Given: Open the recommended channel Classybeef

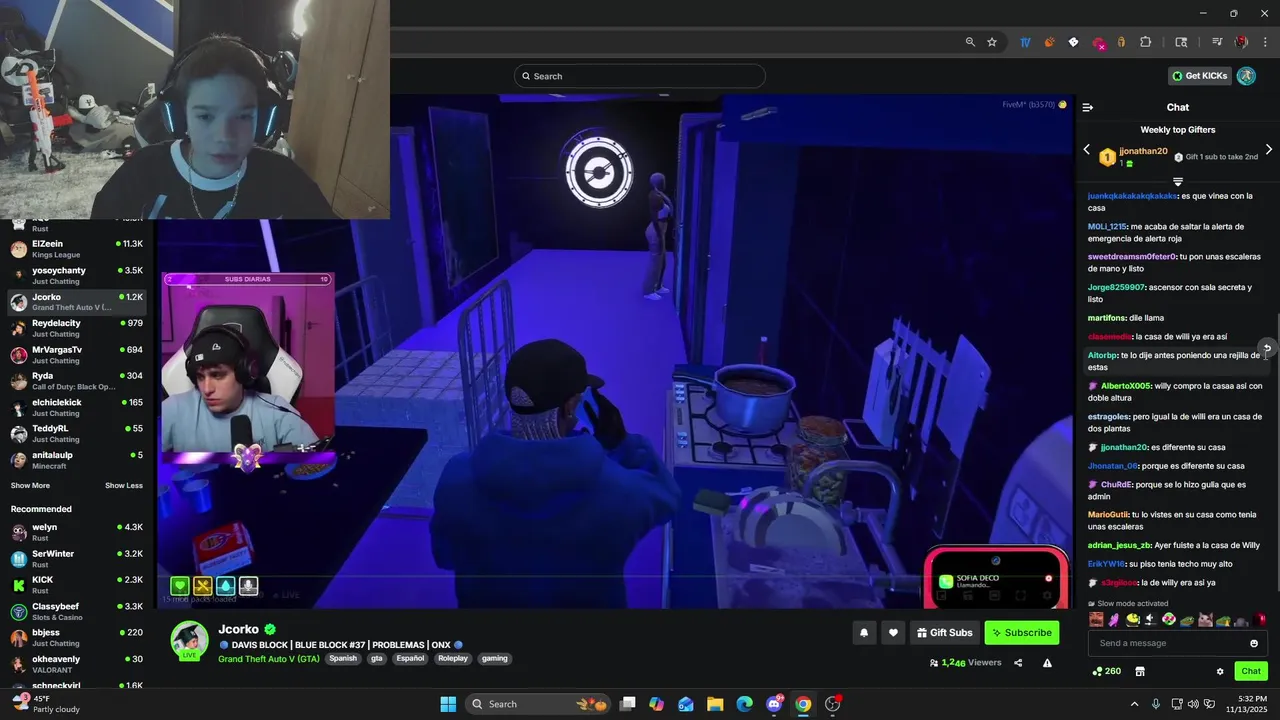Looking at the screenshot, I should click(x=77, y=611).
